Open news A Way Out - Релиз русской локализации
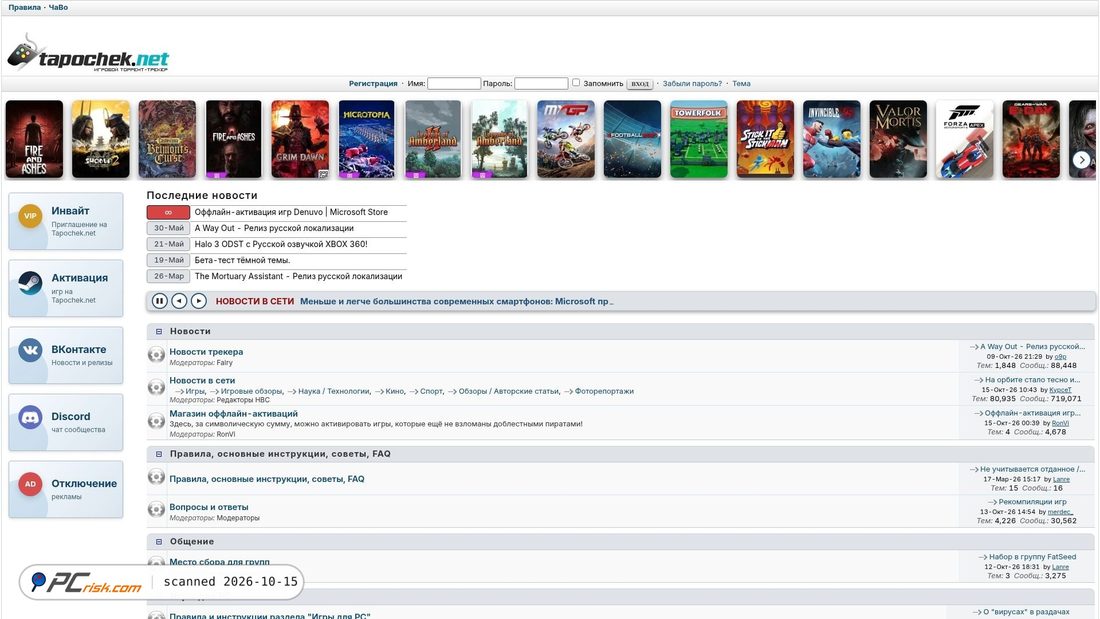The width and height of the screenshot is (1100, 619). click(x=274, y=228)
